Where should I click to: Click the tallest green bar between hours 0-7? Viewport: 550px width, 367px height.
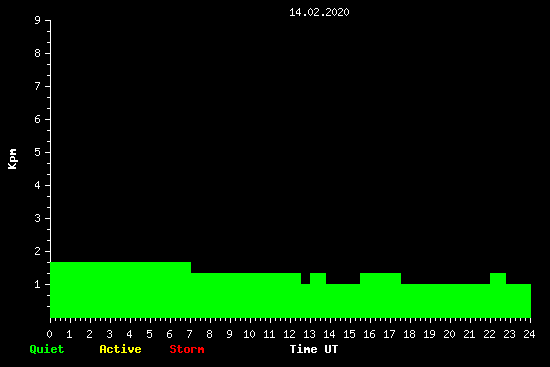coord(120,290)
